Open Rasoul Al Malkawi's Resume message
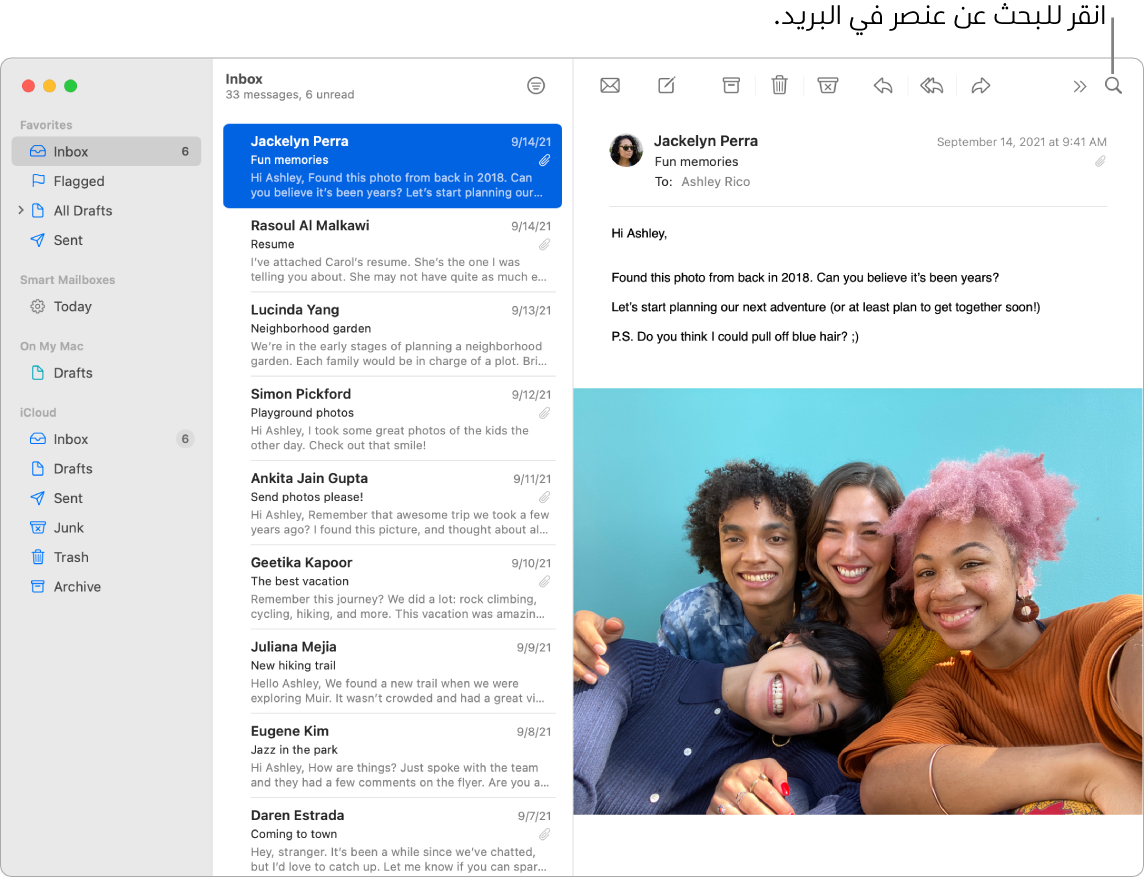This screenshot has height=878, width=1144. [393, 250]
